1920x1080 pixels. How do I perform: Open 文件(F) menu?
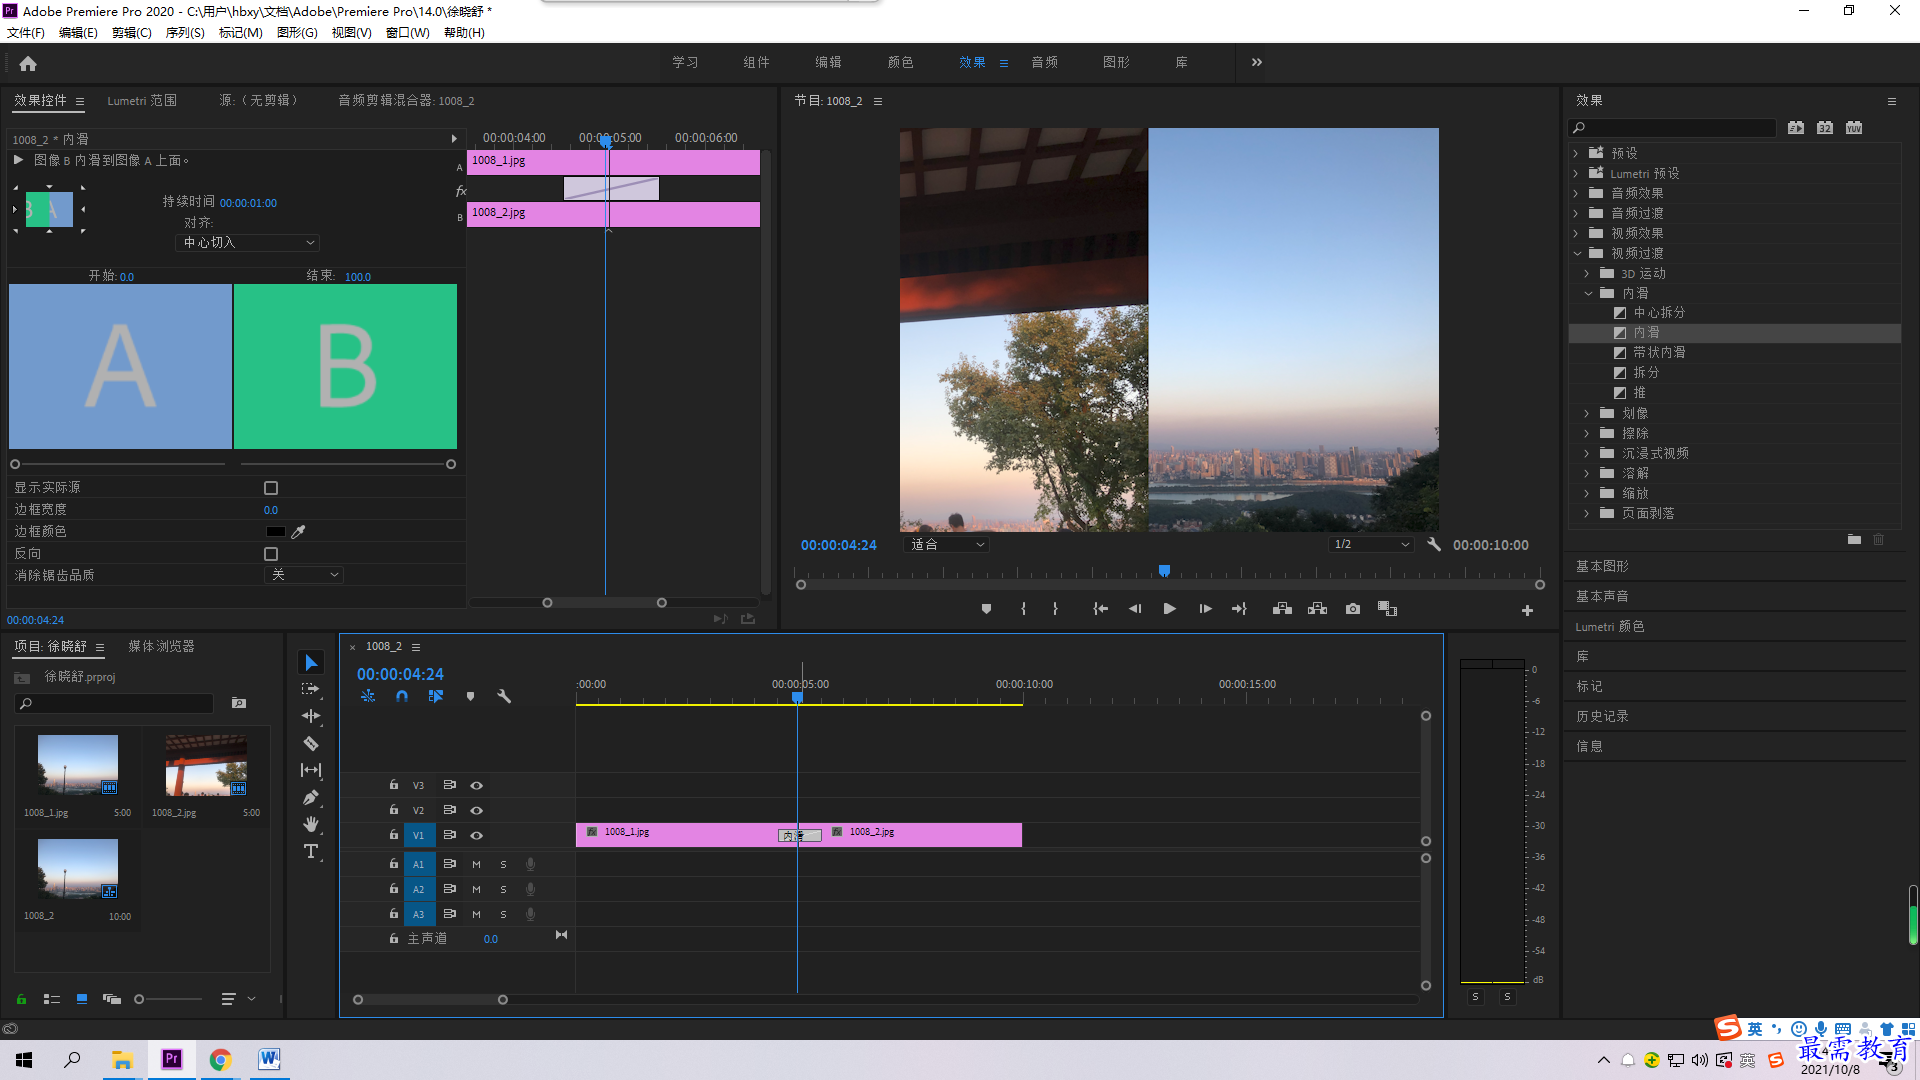pos(26,33)
